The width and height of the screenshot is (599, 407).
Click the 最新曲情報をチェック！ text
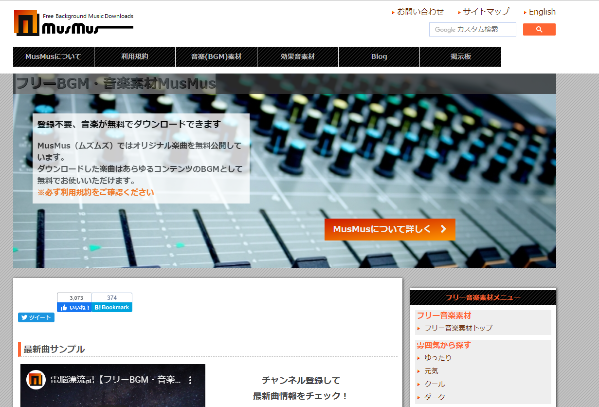pos(301,396)
